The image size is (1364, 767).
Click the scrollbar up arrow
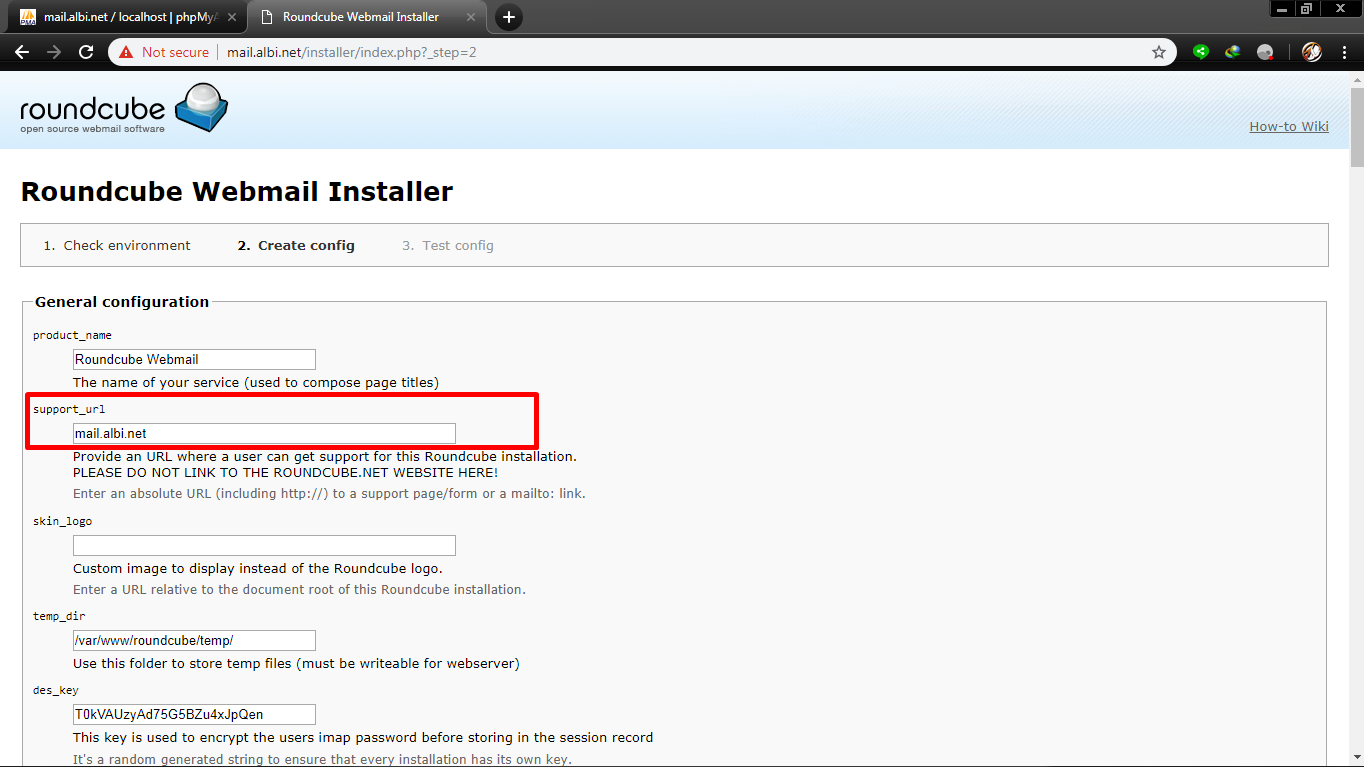tap(1357, 79)
